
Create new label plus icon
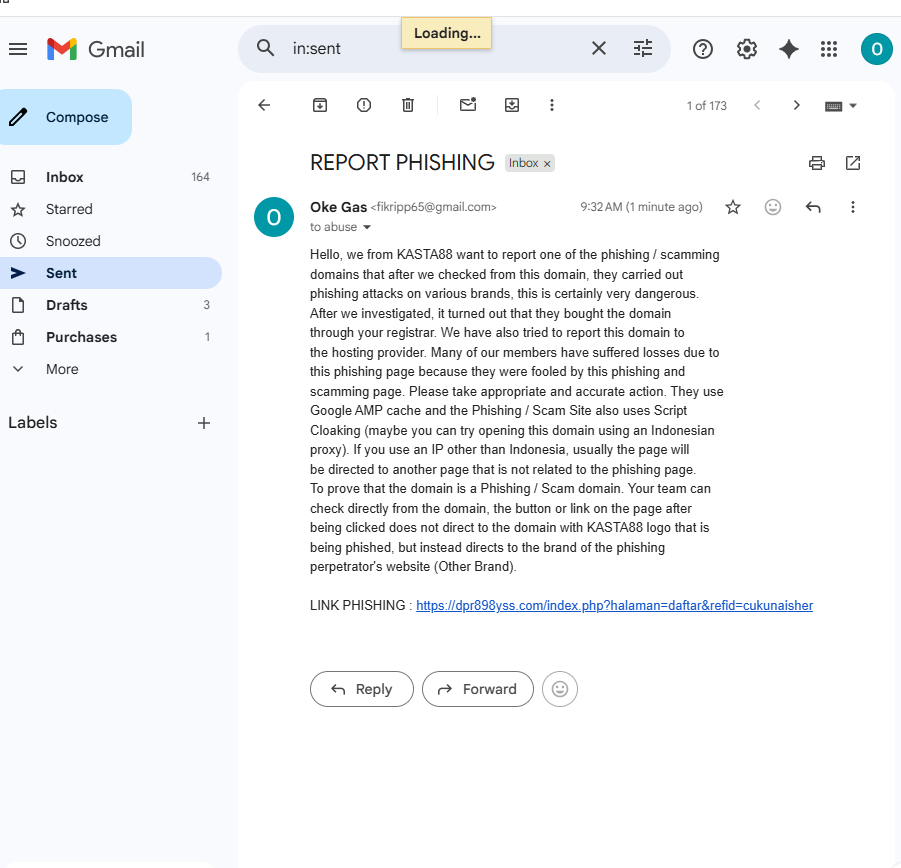203,423
